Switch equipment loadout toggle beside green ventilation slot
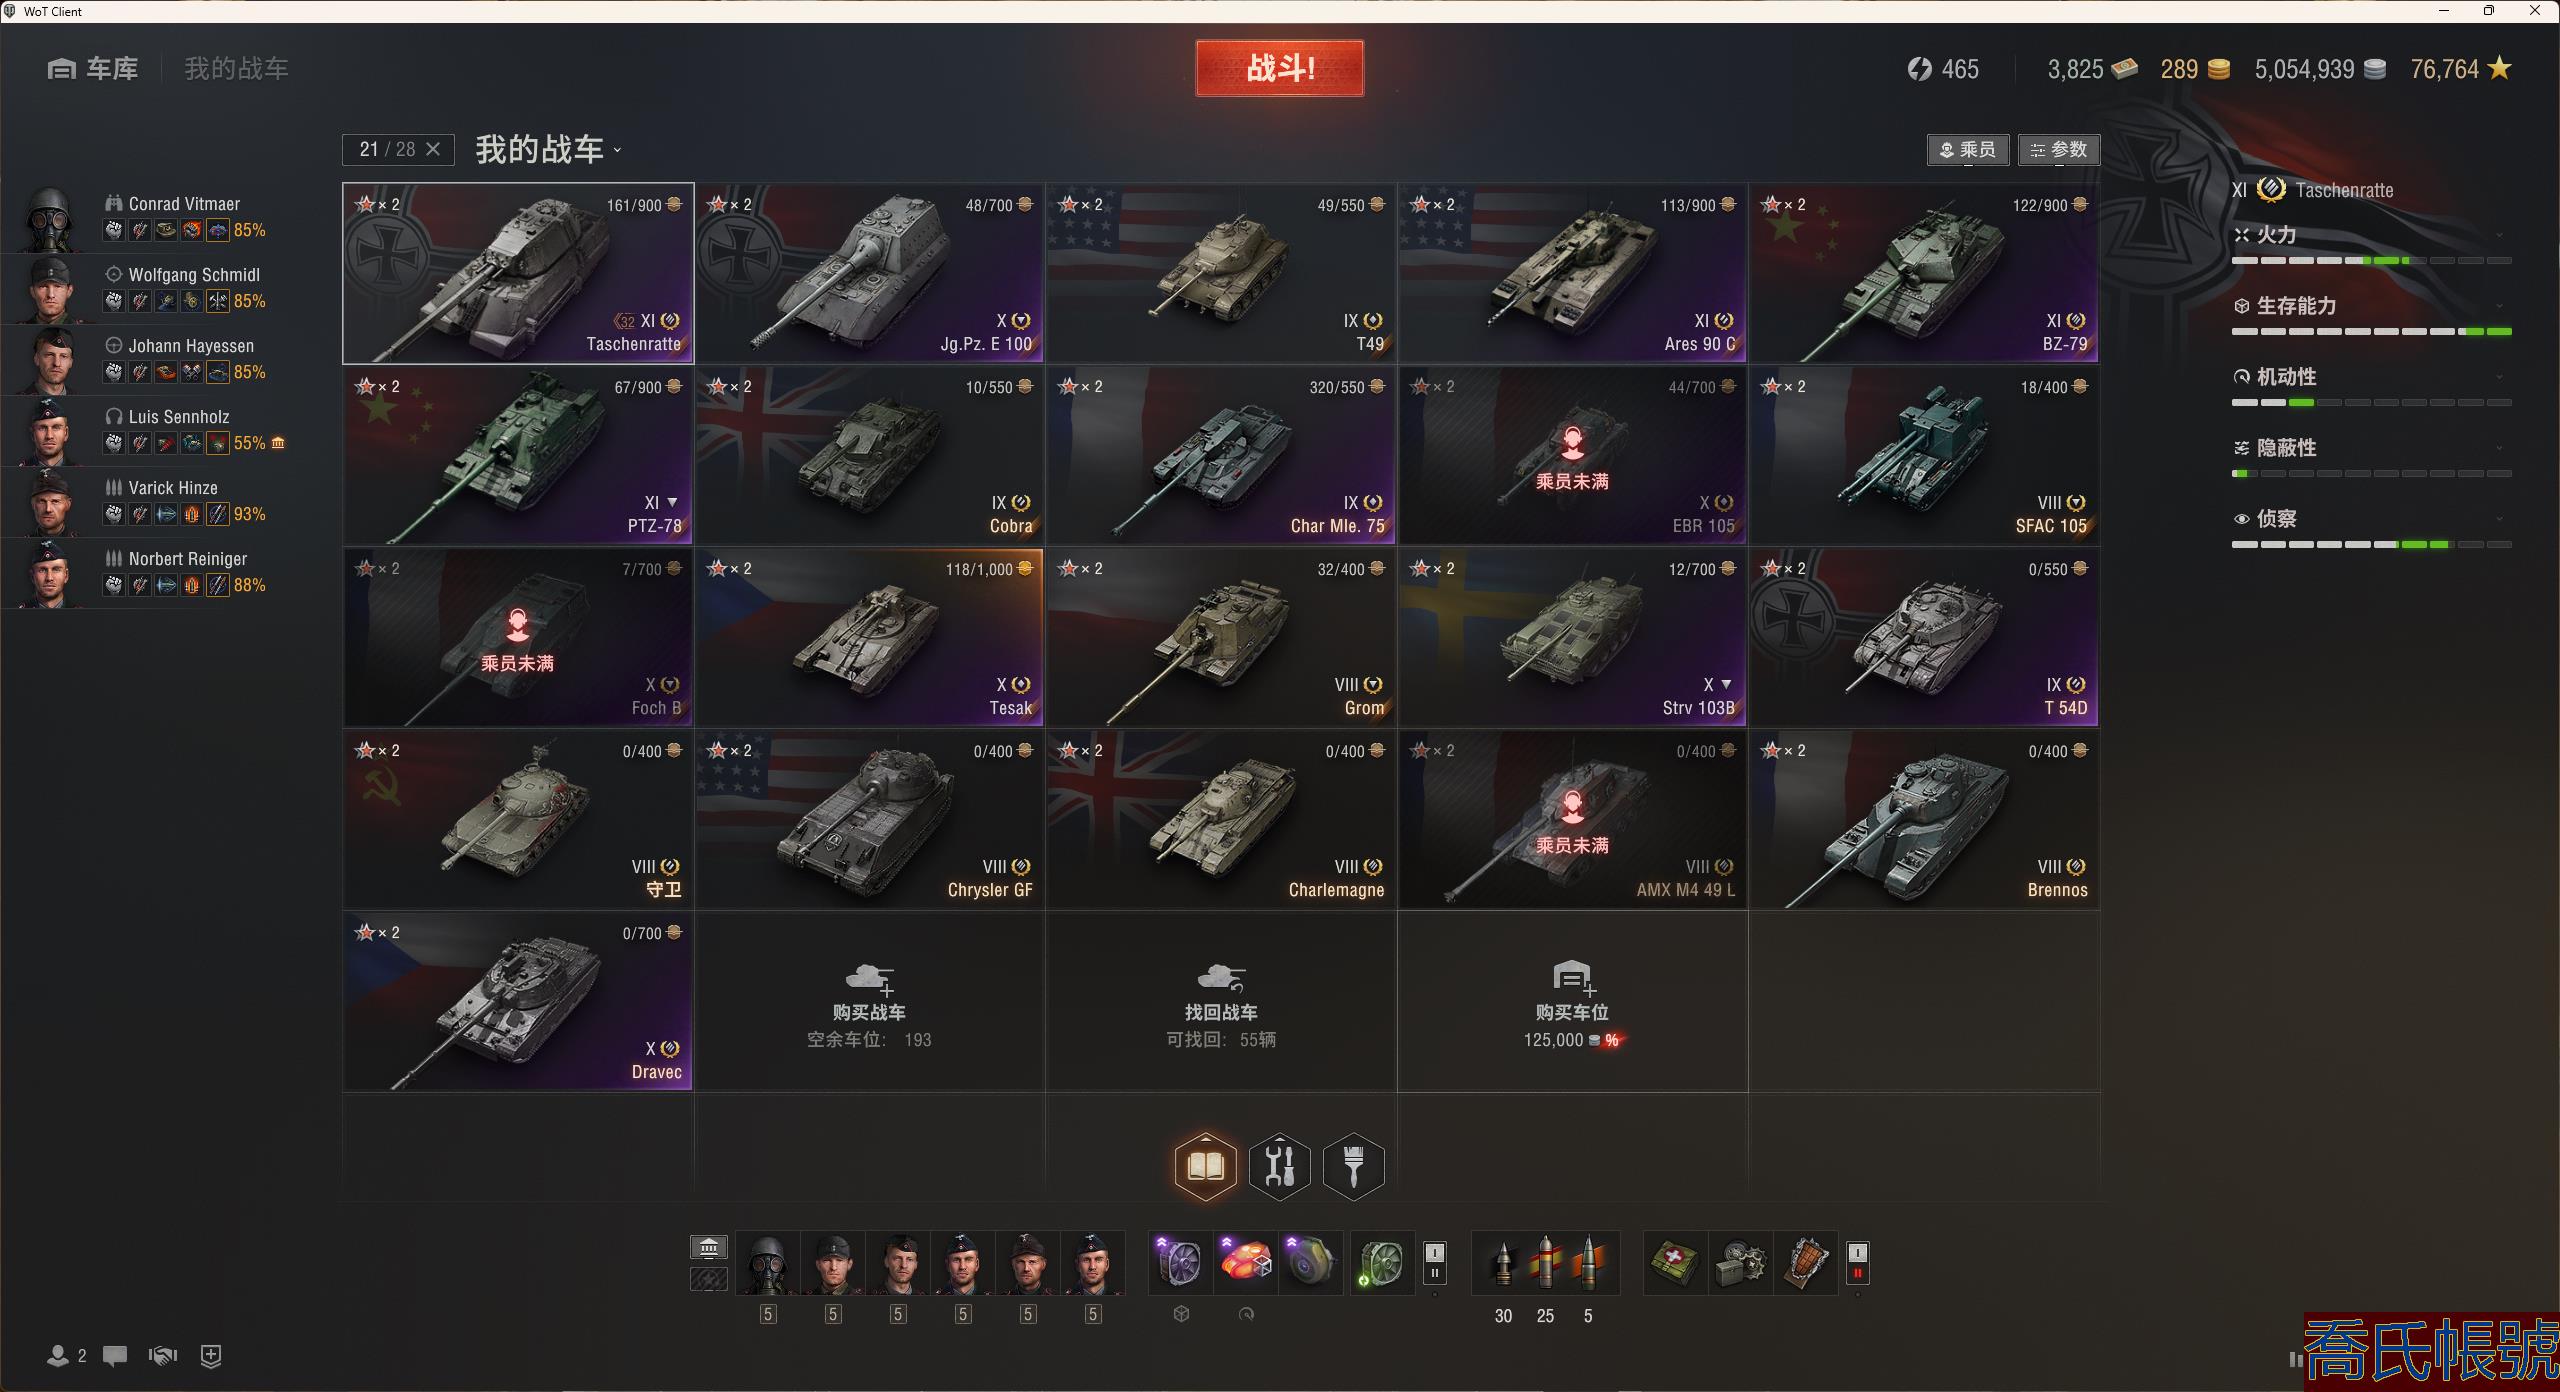This screenshot has height=1392, width=2560. pos(1434,1263)
